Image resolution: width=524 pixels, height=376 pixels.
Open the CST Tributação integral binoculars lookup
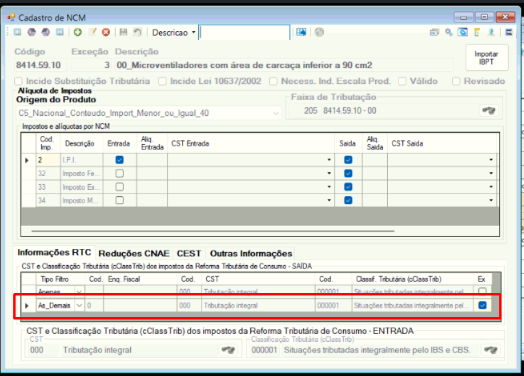click(228, 350)
